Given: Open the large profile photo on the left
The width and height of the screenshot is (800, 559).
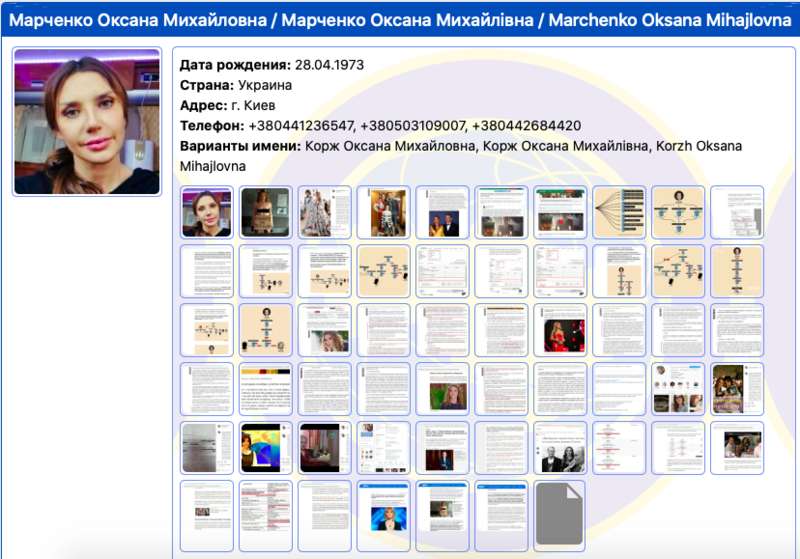Looking at the screenshot, I should click(x=87, y=121).
